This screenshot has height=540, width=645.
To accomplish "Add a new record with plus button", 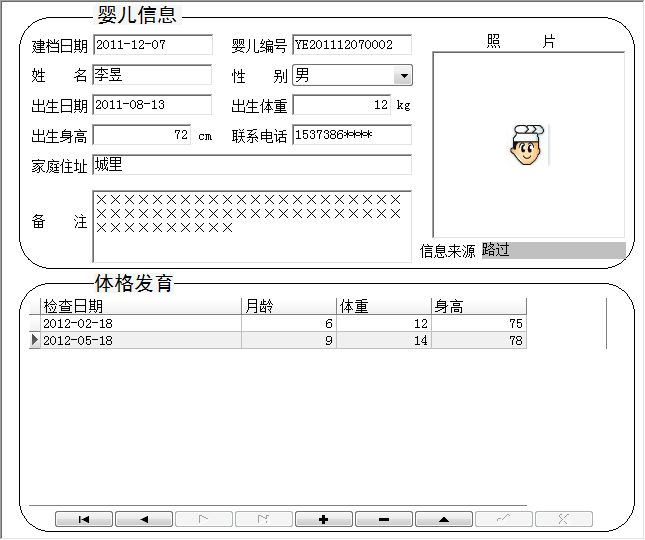I will coord(324,519).
